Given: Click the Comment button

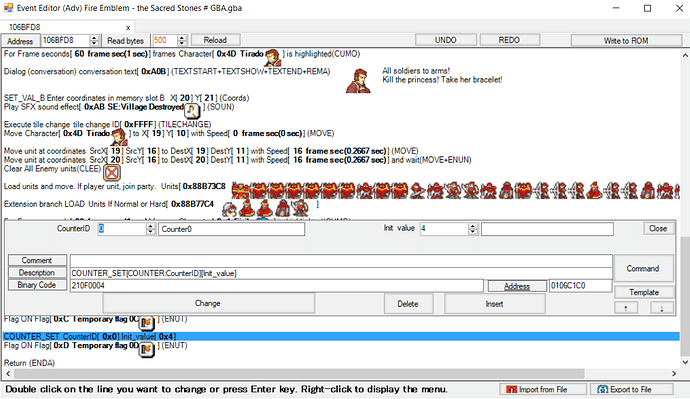Looking at the screenshot, I should (x=37, y=260).
